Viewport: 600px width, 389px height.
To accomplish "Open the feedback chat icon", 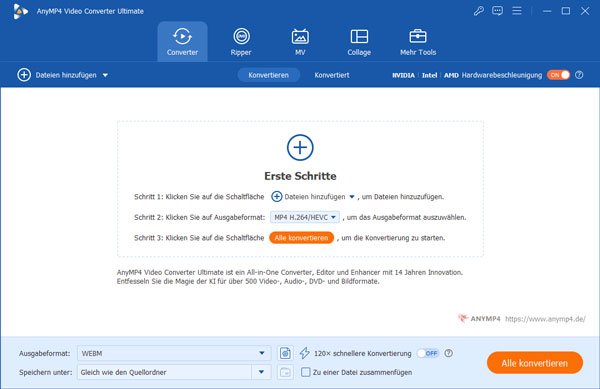I will (497, 11).
